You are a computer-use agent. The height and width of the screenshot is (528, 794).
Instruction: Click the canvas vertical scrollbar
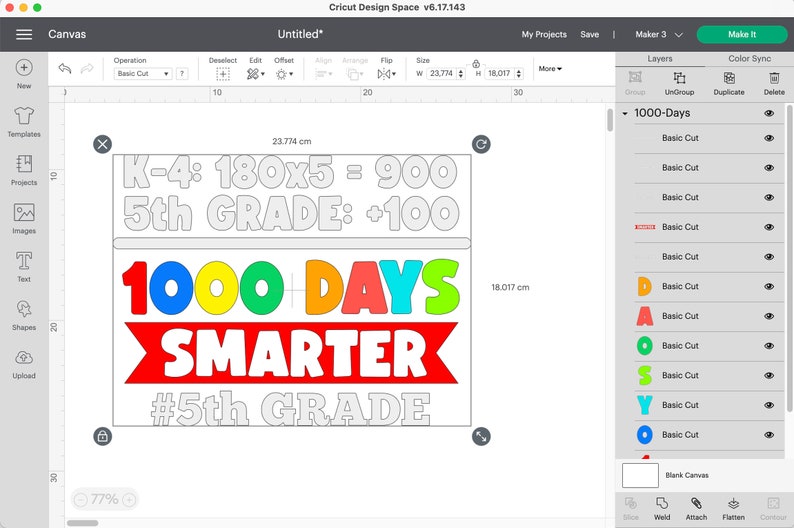point(610,120)
